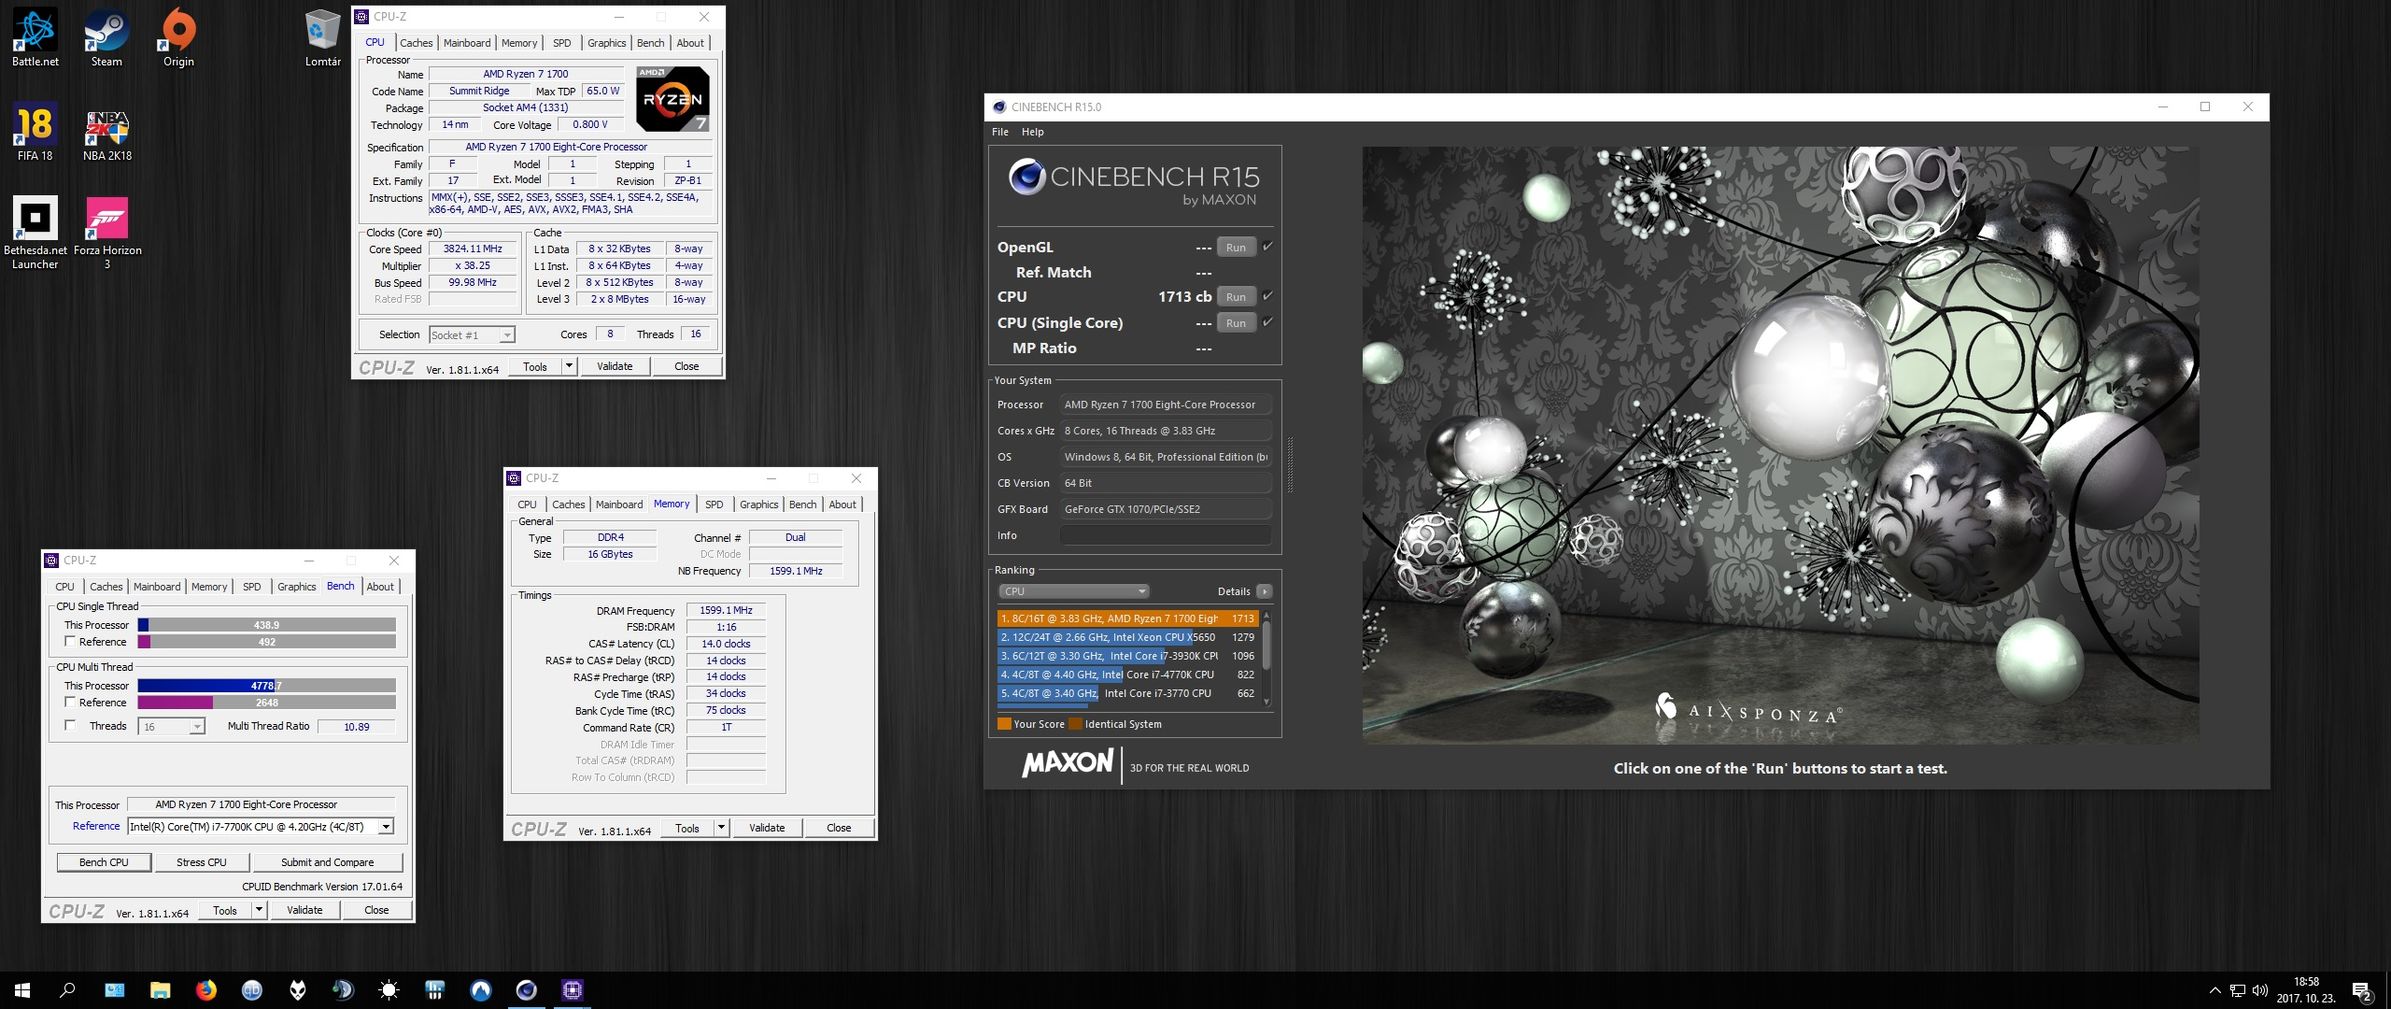
Task: Open the NordVPN mountain taskbar icon
Action: pyautogui.click(x=481, y=990)
